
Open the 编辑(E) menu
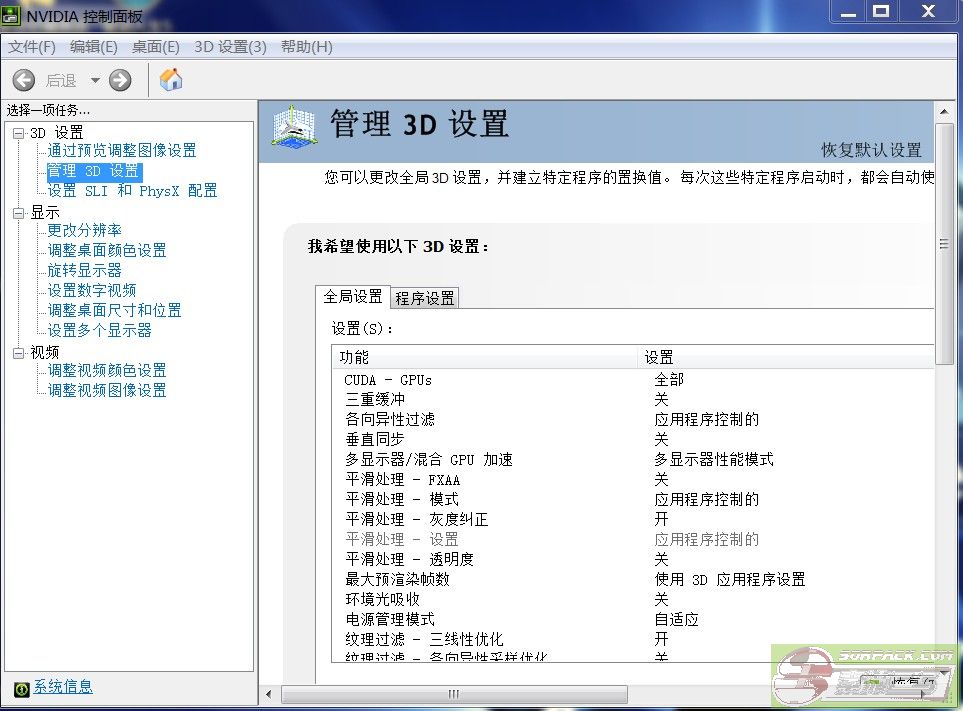tap(93, 47)
